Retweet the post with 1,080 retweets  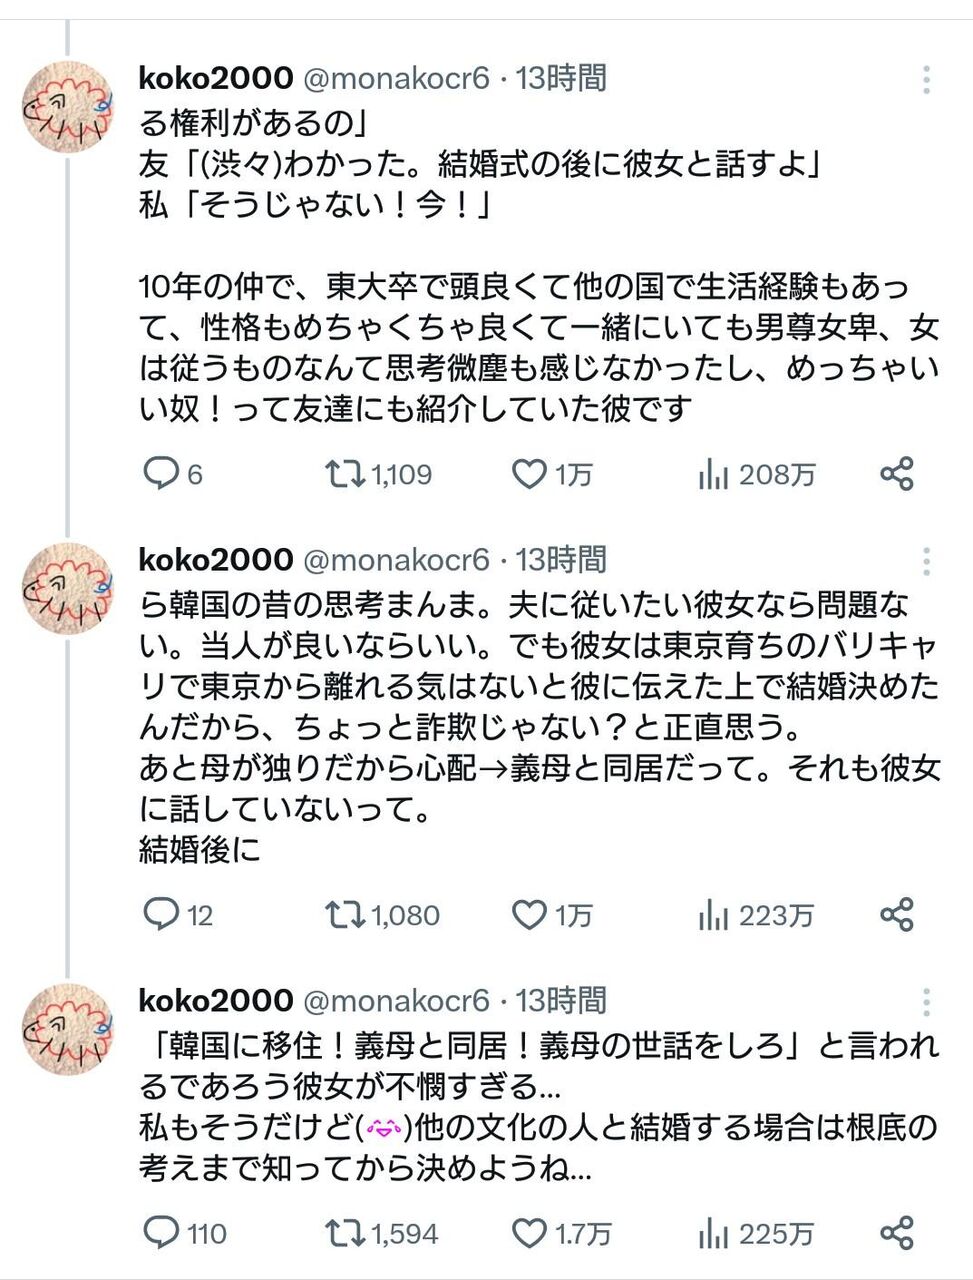[345, 914]
